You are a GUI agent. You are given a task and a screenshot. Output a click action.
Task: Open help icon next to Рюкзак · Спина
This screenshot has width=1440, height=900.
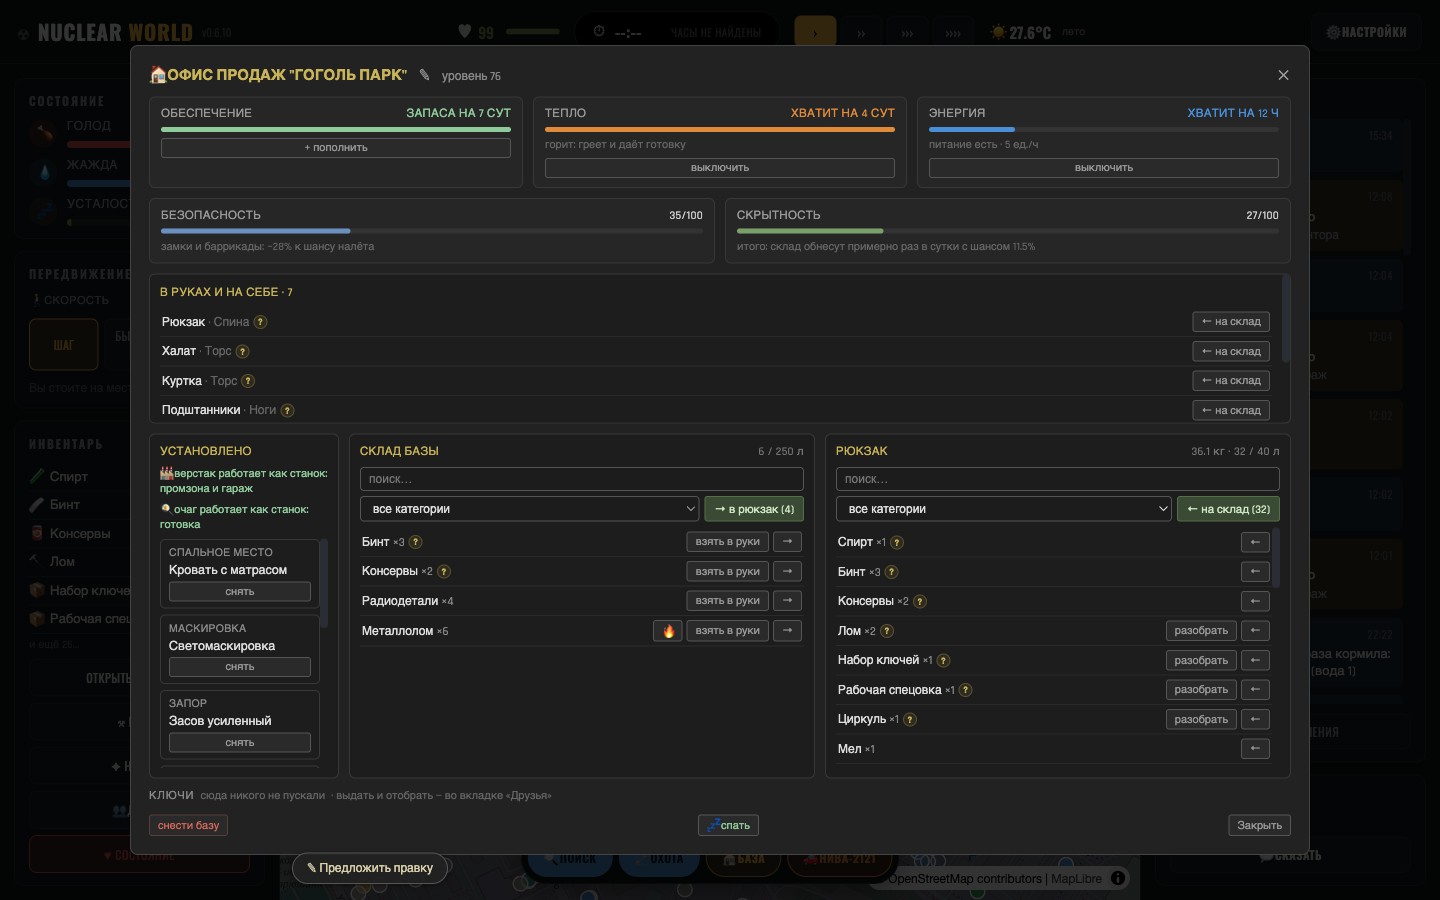pos(260,322)
